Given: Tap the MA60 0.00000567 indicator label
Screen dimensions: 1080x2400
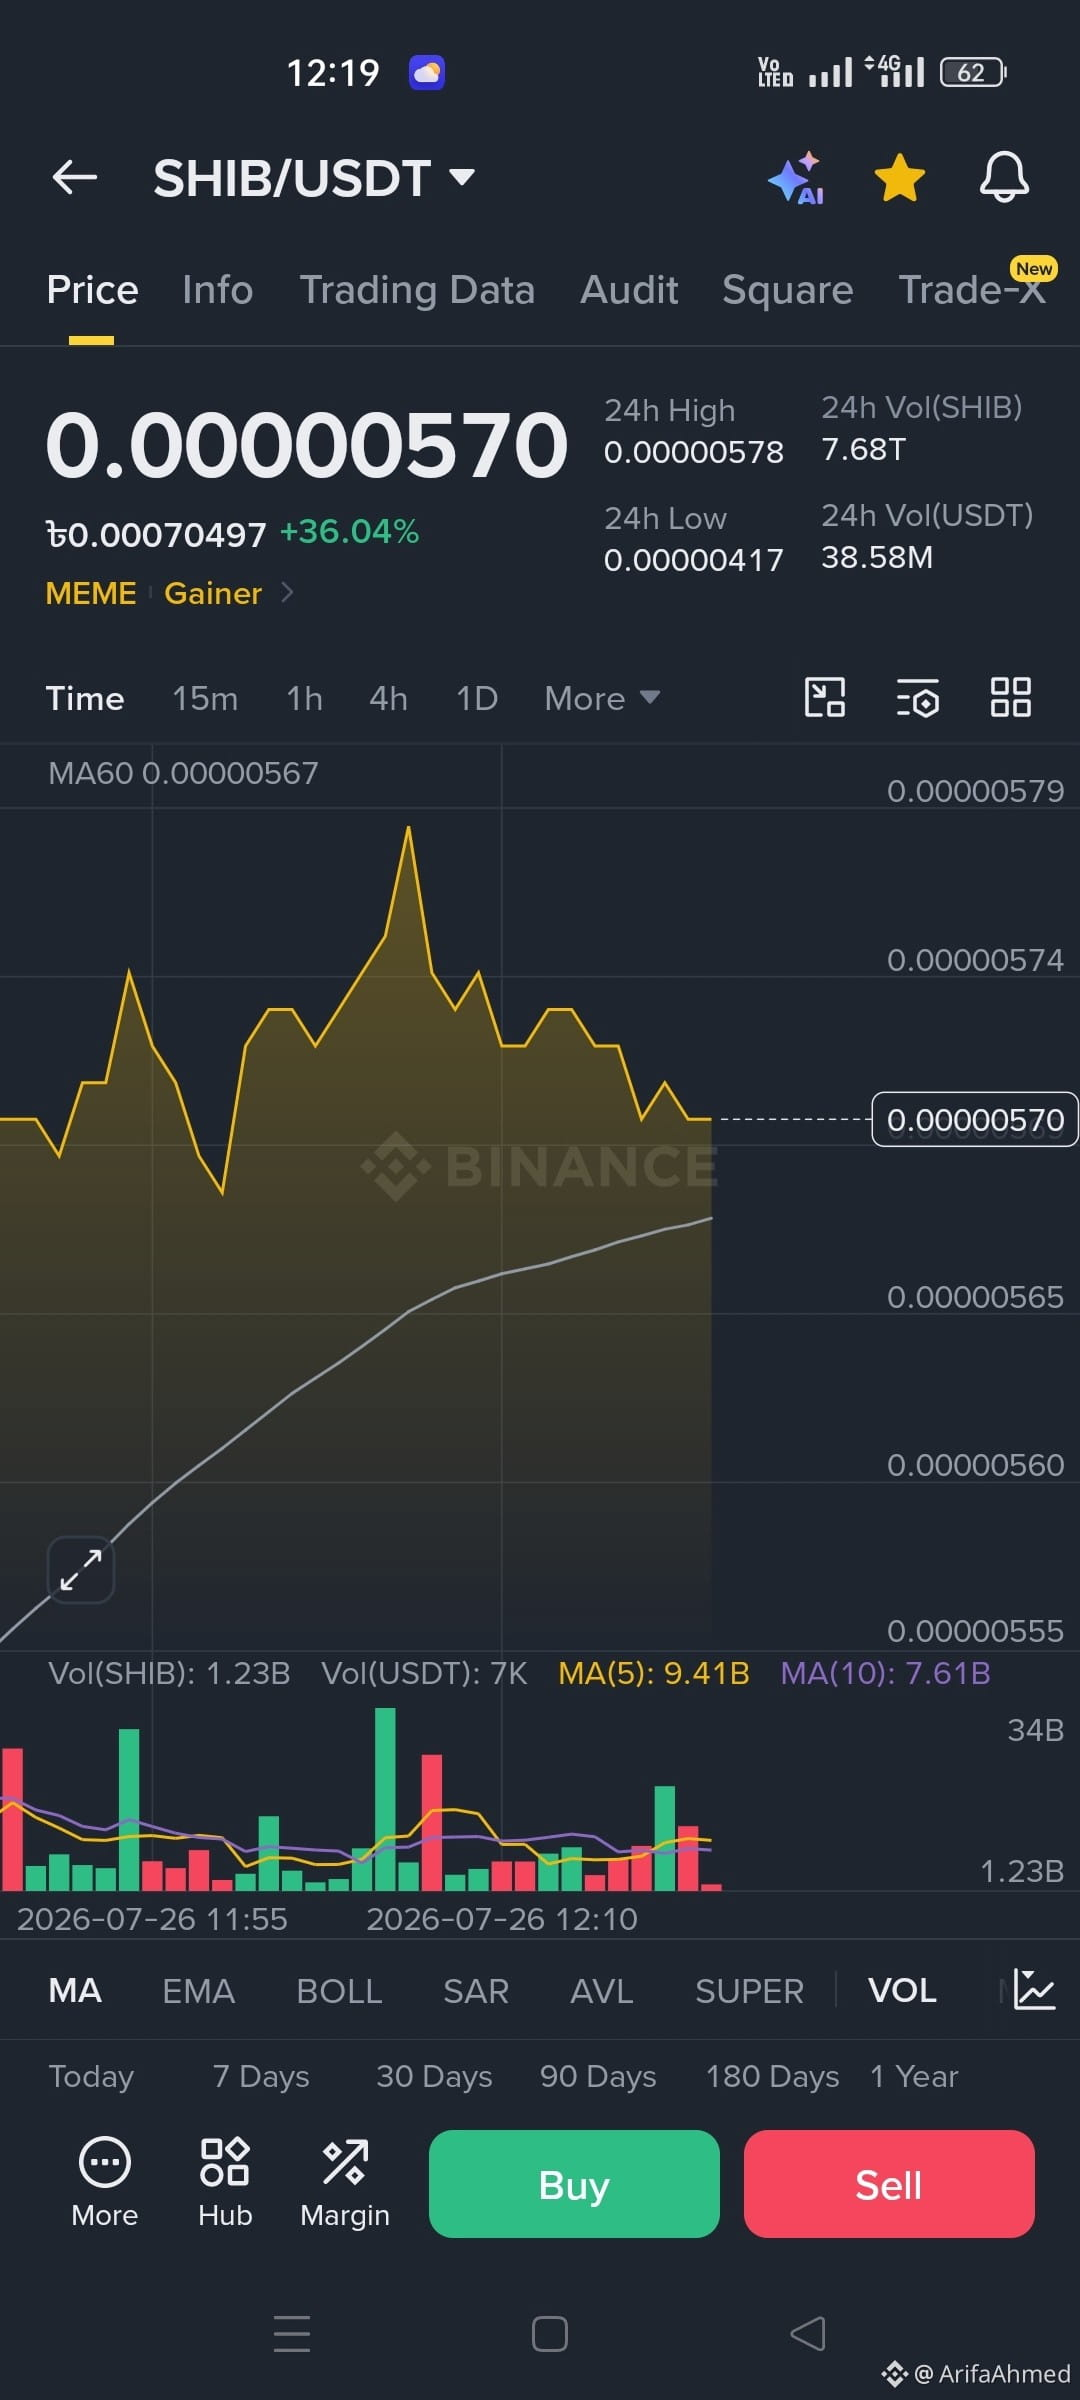Looking at the screenshot, I should click(x=183, y=773).
